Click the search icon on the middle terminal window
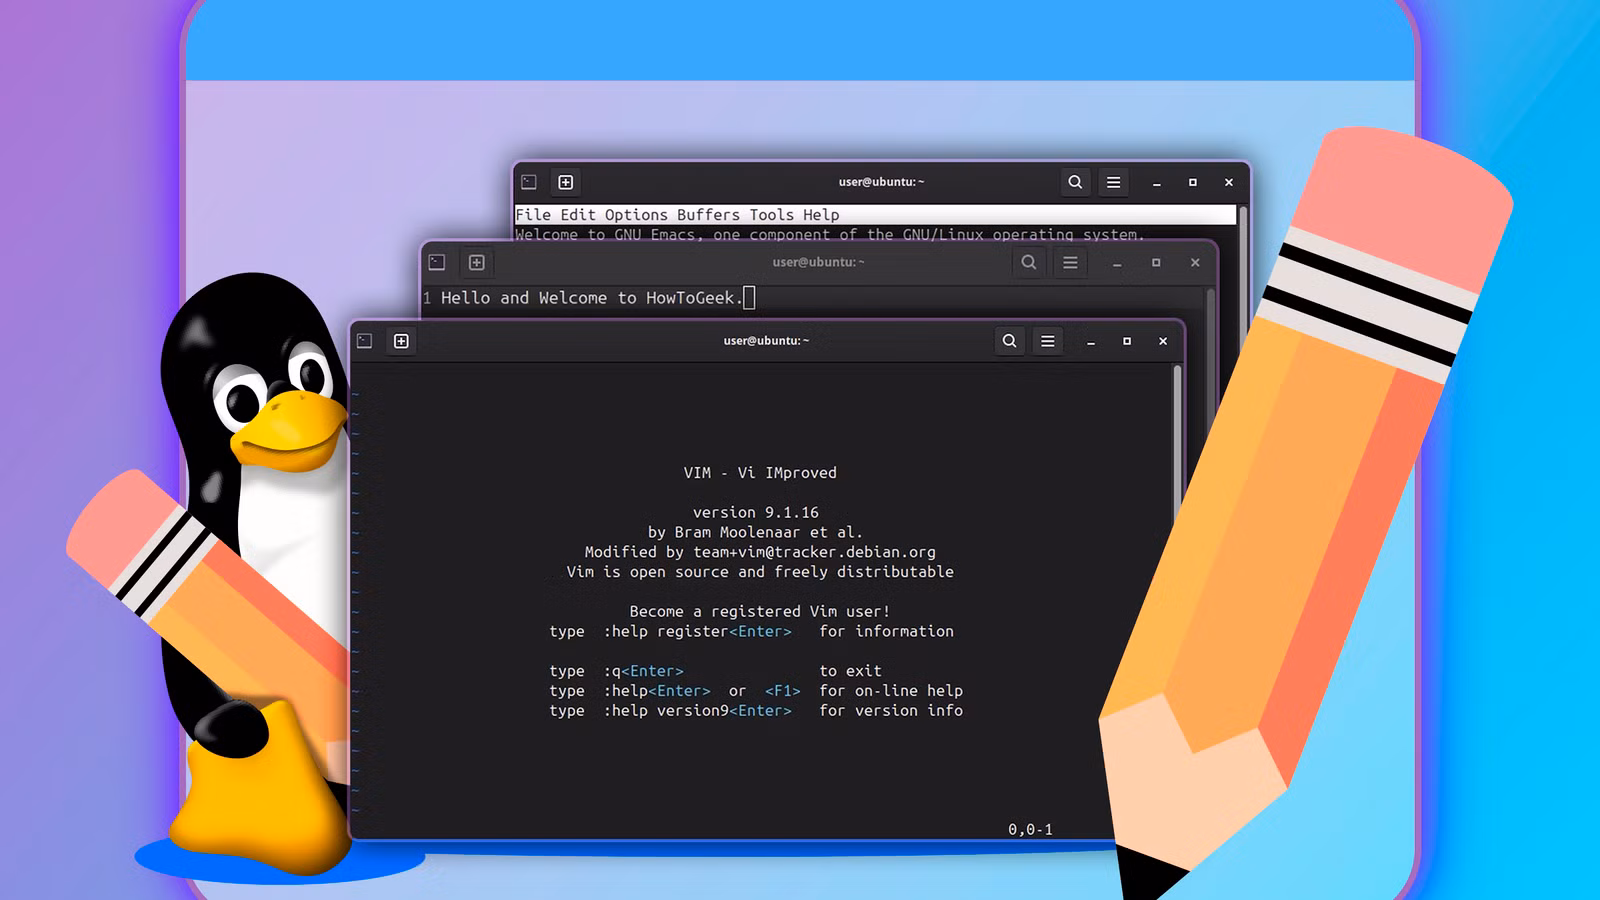Image resolution: width=1600 pixels, height=900 pixels. tap(1029, 263)
